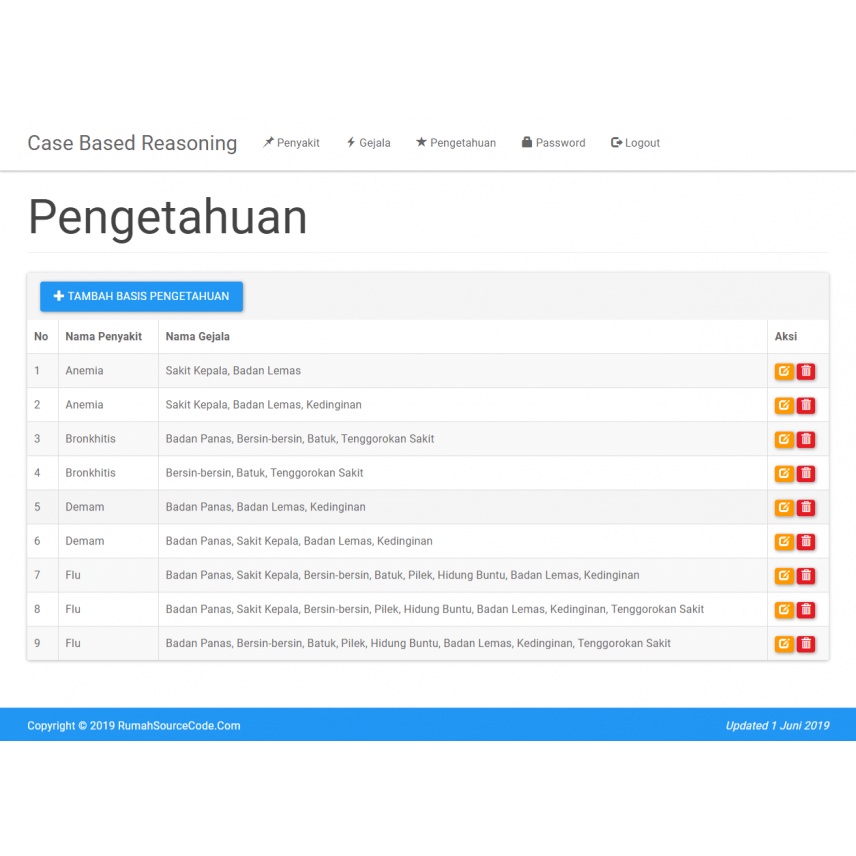Delete the Flu row number 7
The image size is (856, 856).
(x=806, y=575)
